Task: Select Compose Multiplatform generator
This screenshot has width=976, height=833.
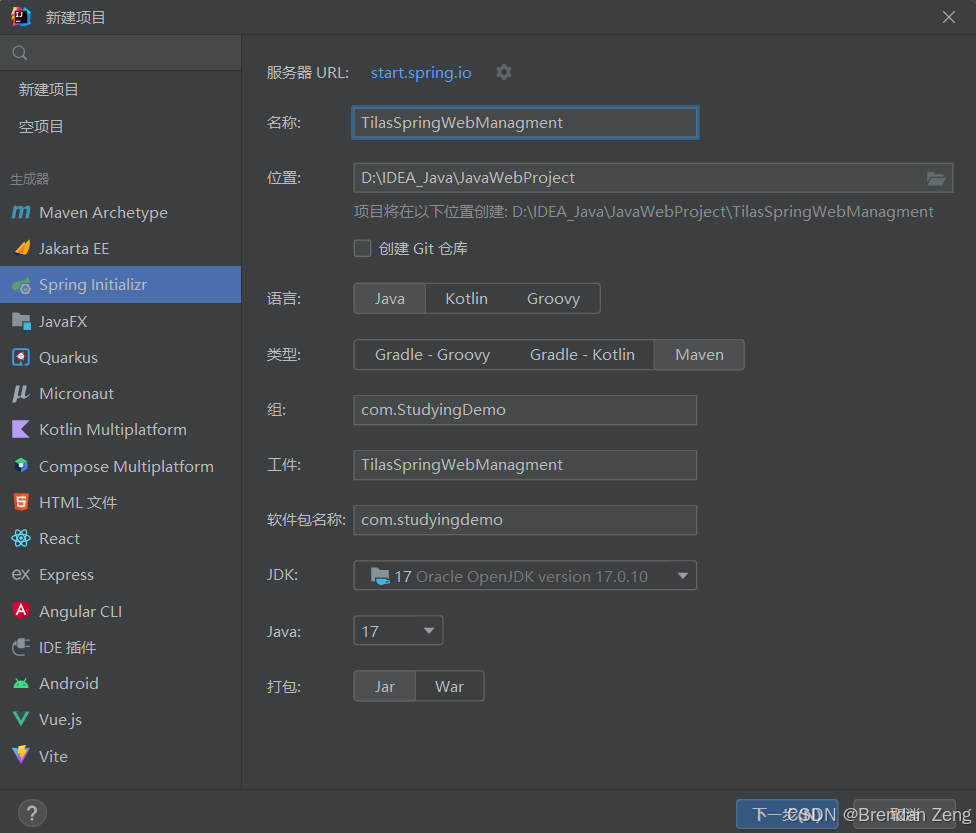Action: click(x=121, y=466)
